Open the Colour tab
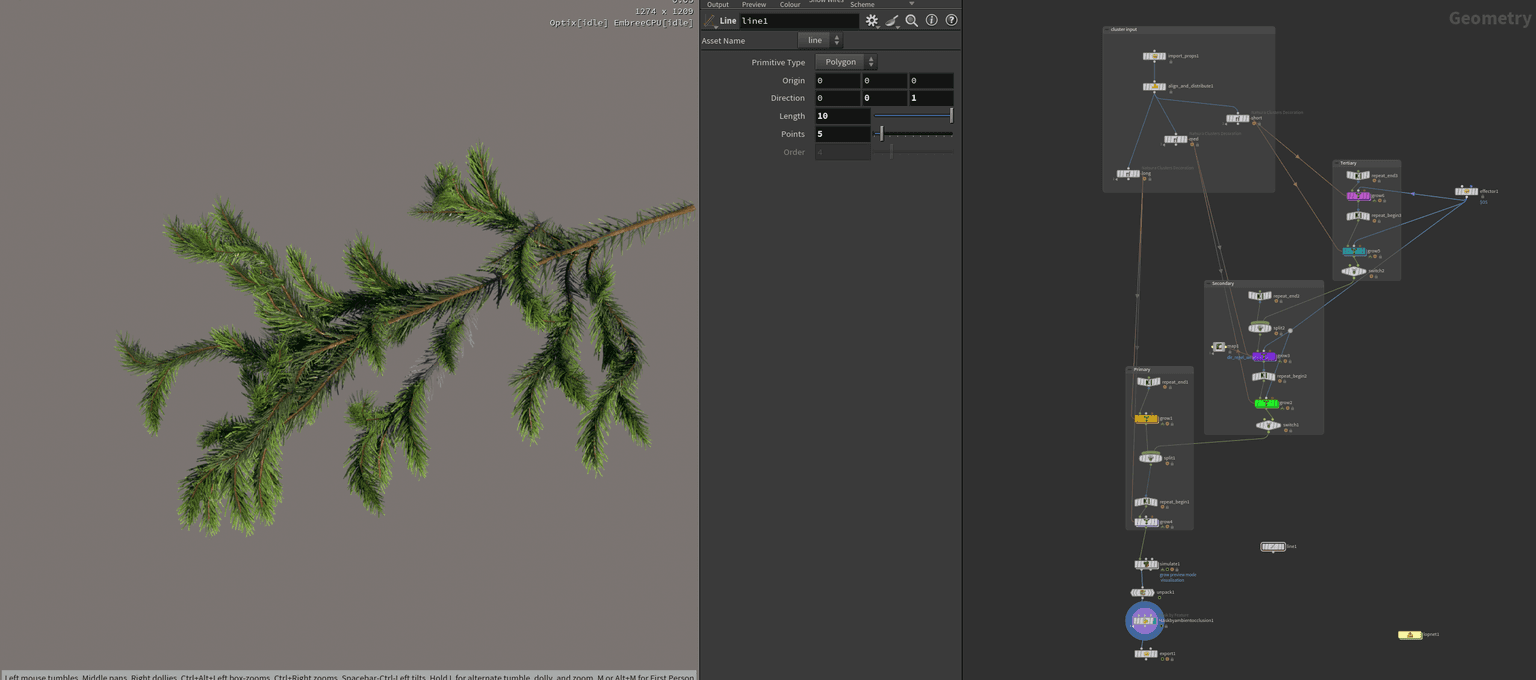The height and width of the screenshot is (680, 1536). pyautogui.click(x=790, y=5)
